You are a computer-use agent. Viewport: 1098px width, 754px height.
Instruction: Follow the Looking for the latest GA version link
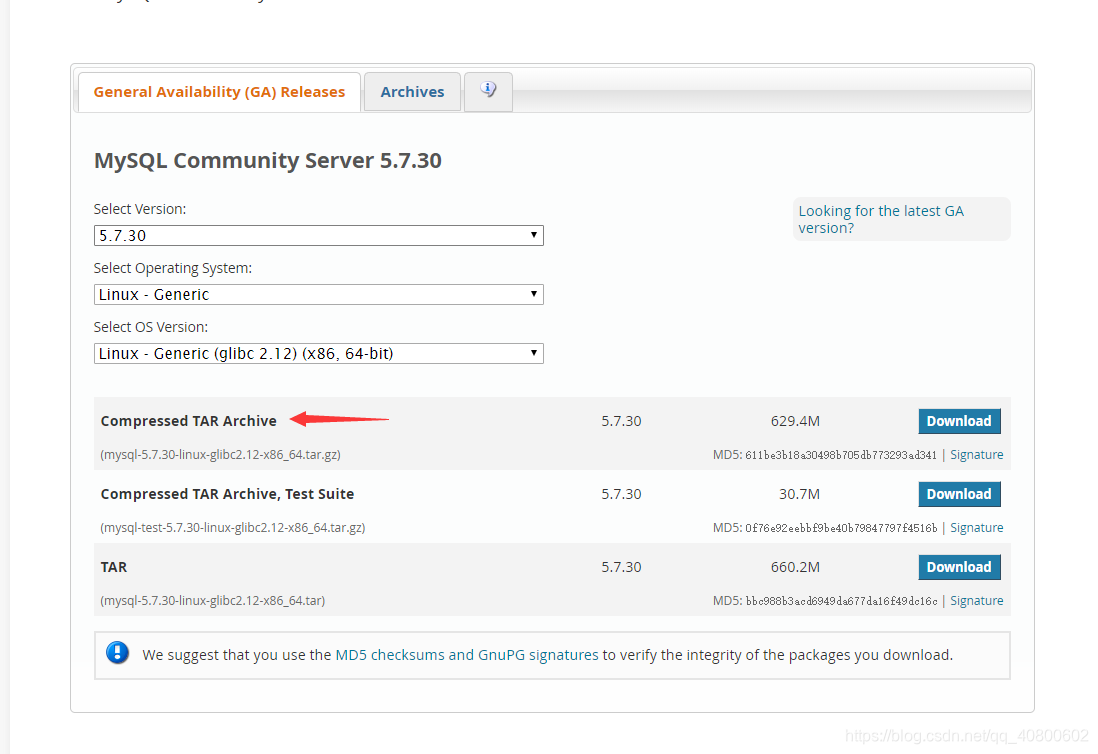[x=881, y=219]
